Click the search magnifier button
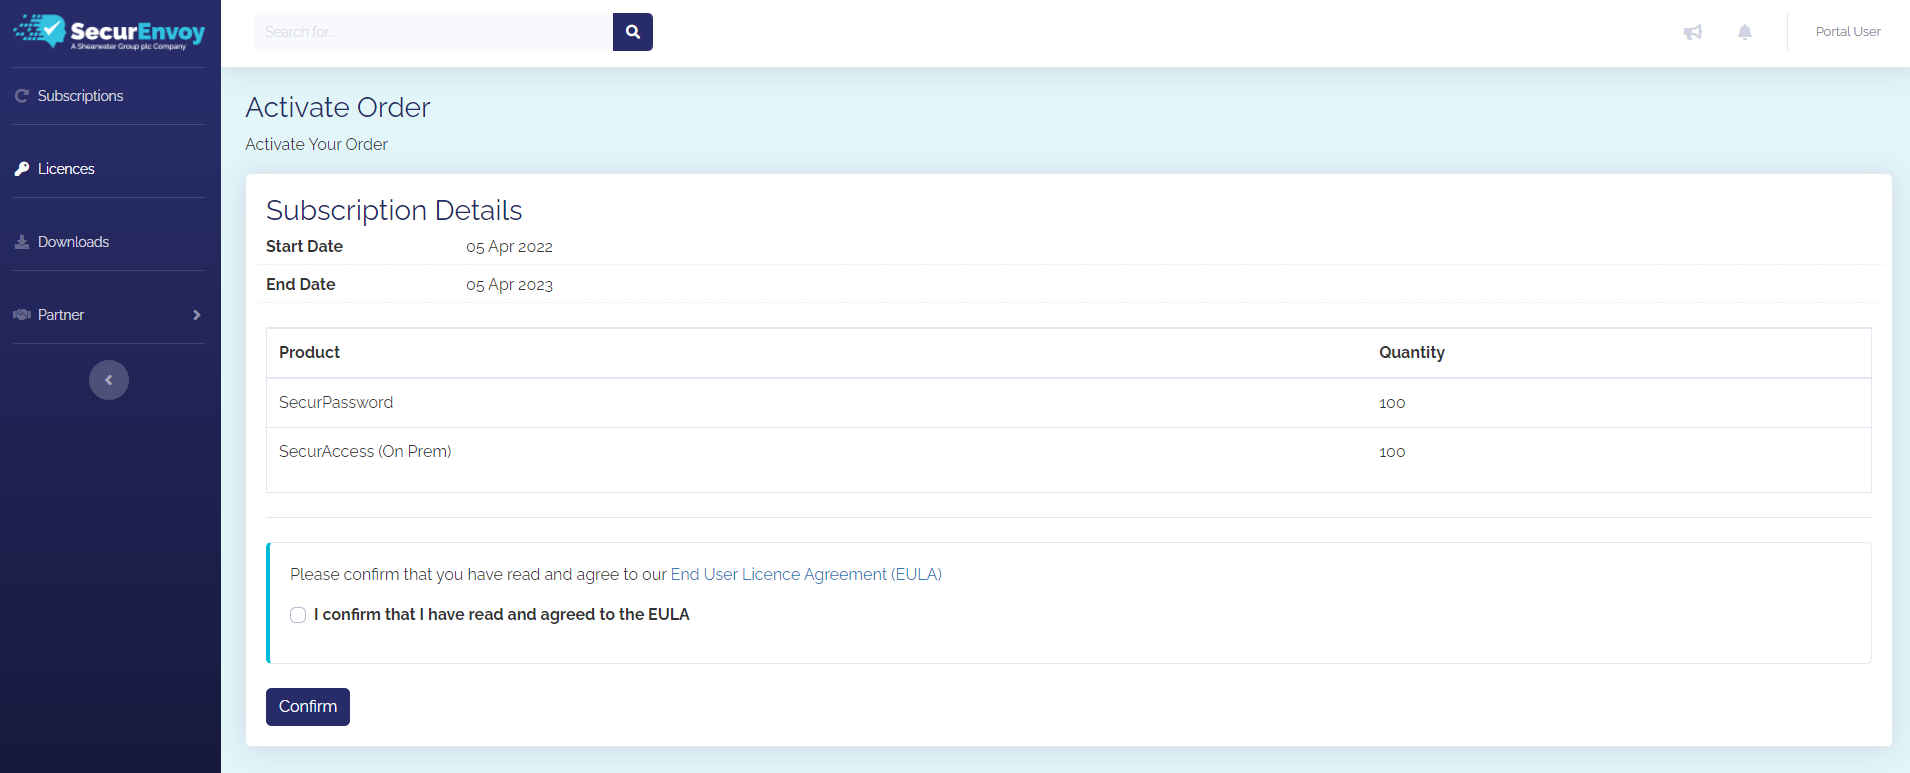Screen dimensions: 1910x773 pyautogui.click(x=633, y=32)
